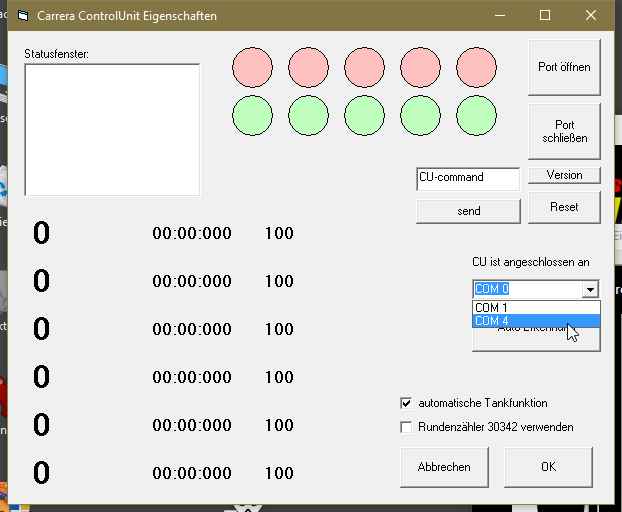Send the CU command
Screen dimensions: 622x512
468,211
